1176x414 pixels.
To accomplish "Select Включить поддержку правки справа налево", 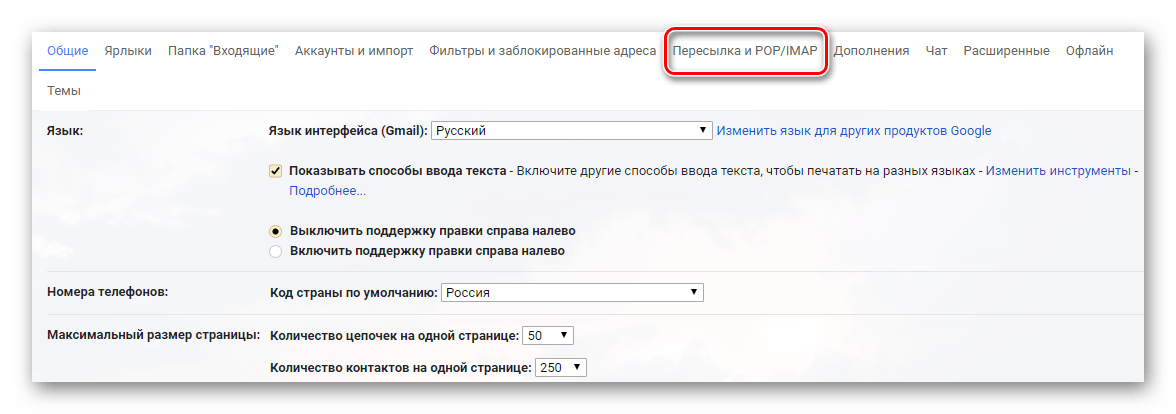I will click(x=275, y=251).
